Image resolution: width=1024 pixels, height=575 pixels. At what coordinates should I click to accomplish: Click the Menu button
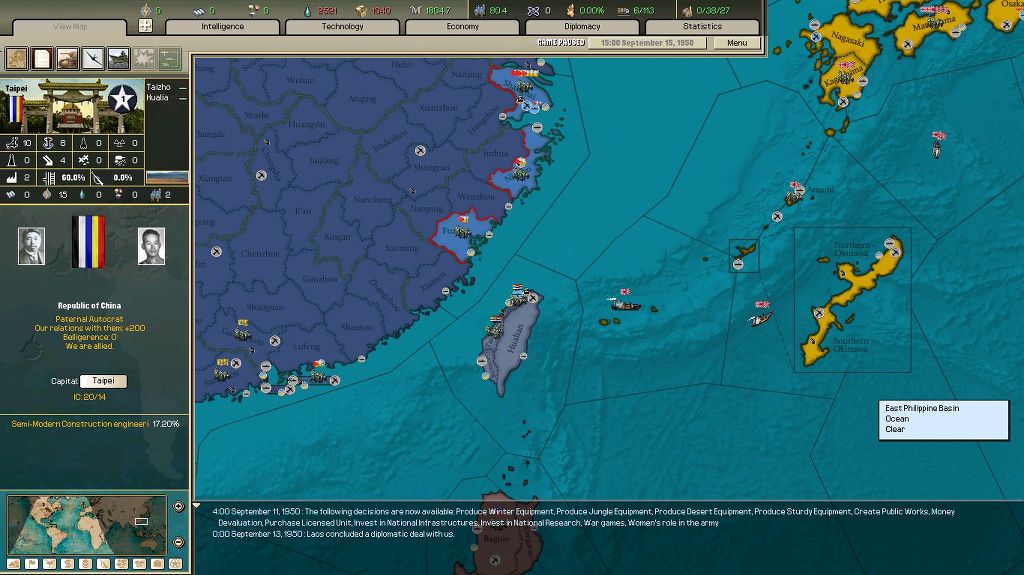pos(737,43)
